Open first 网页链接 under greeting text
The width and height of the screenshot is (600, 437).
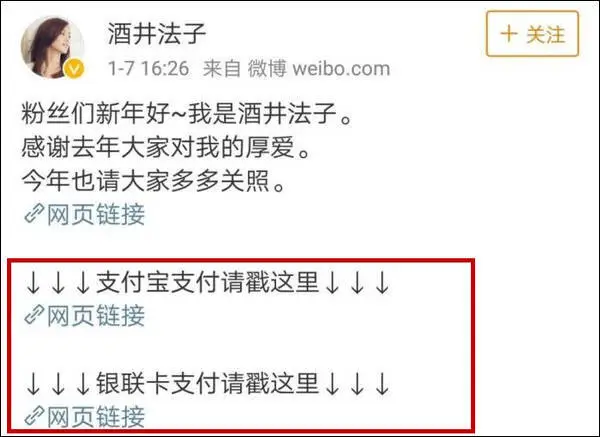tap(85, 214)
